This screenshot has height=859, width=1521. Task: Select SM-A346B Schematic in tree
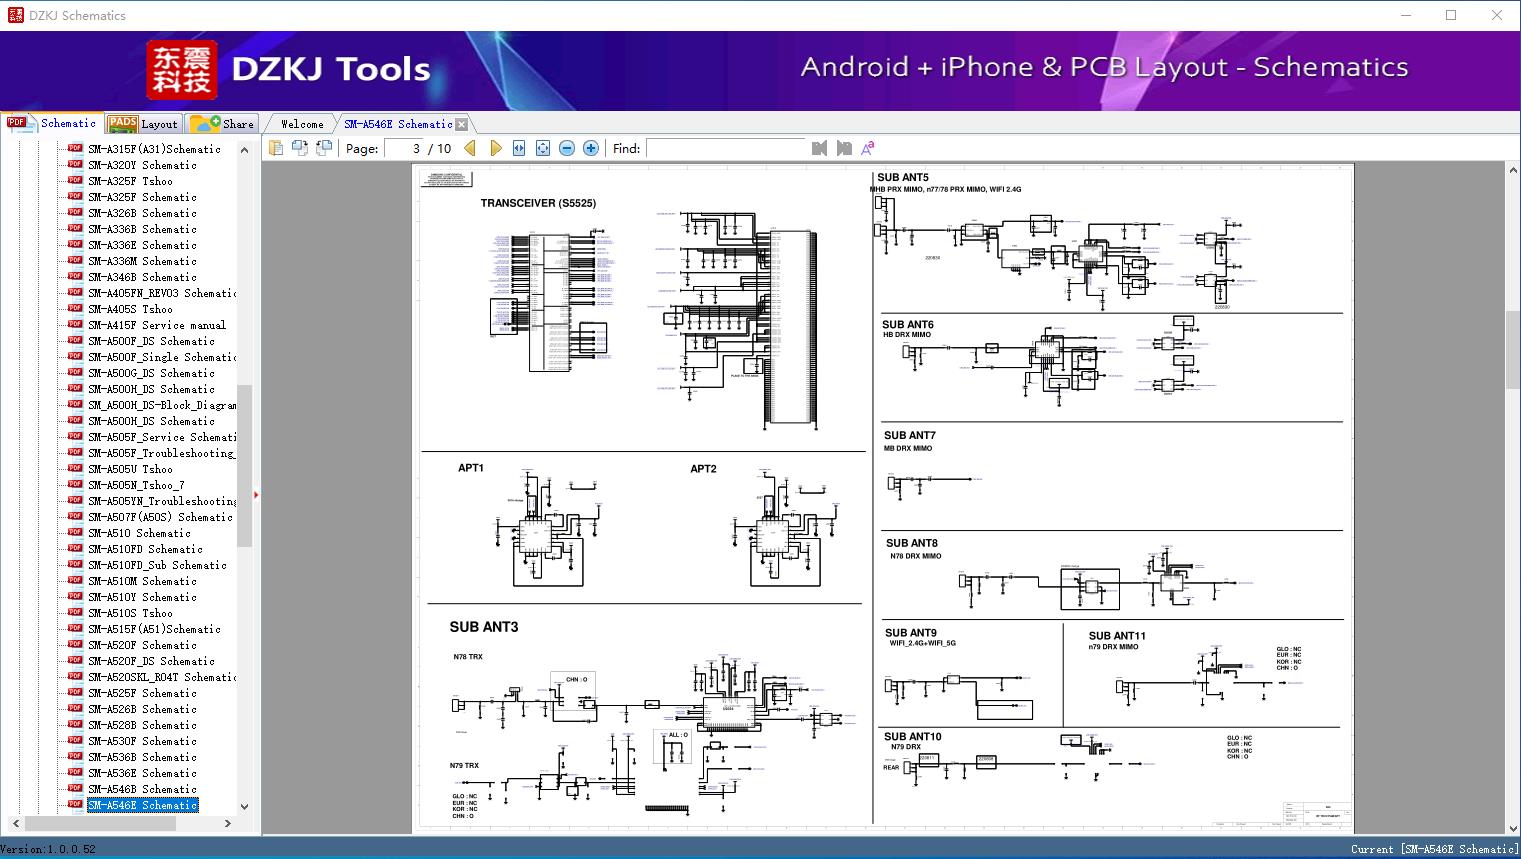point(142,277)
